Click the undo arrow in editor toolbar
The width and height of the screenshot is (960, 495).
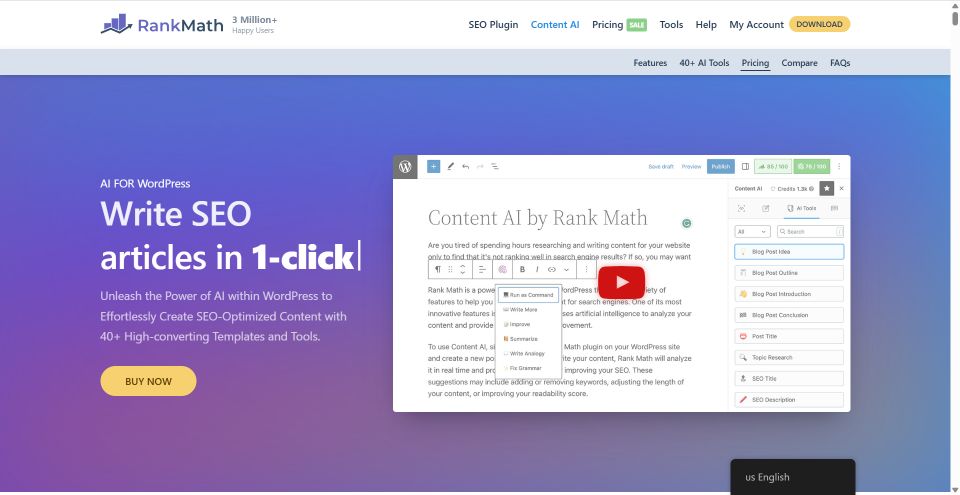point(465,166)
